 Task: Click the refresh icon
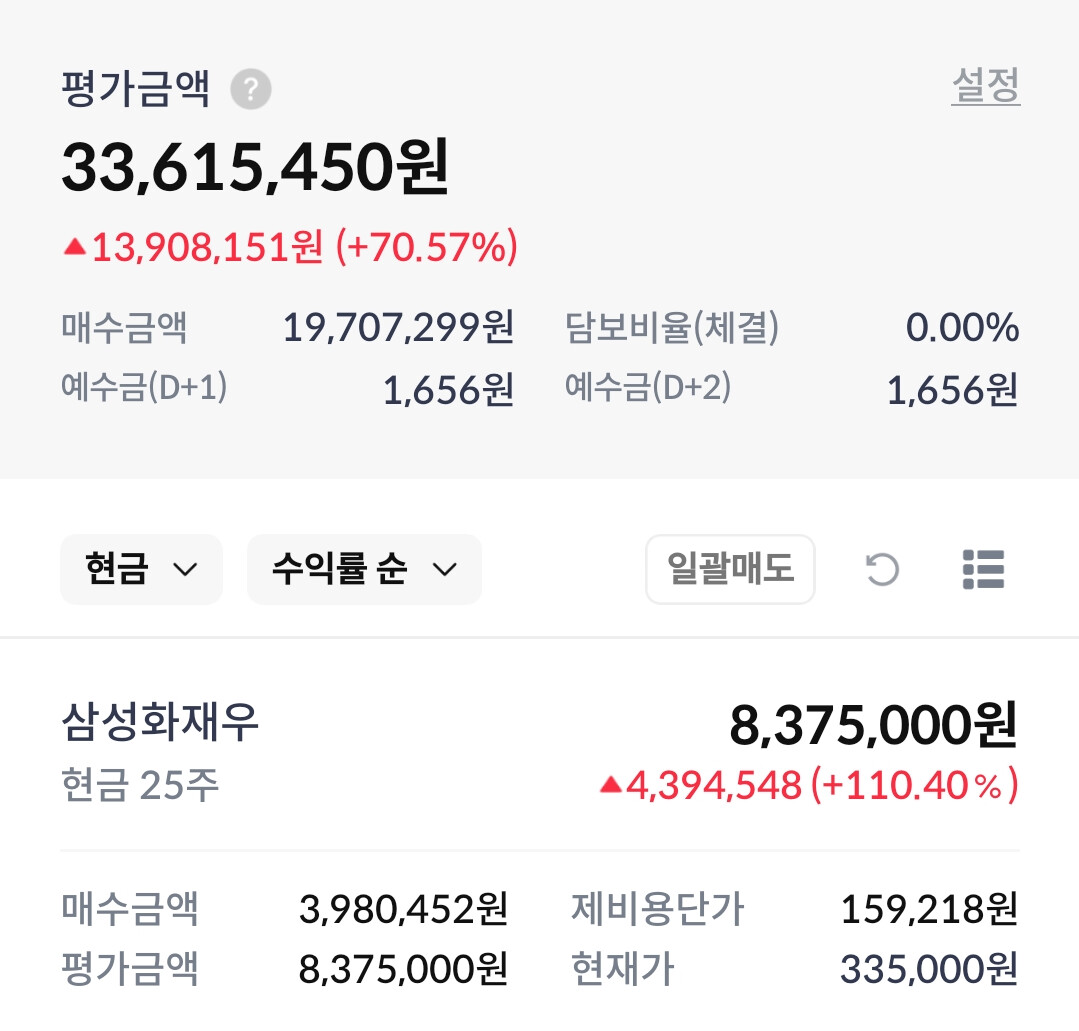point(882,569)
